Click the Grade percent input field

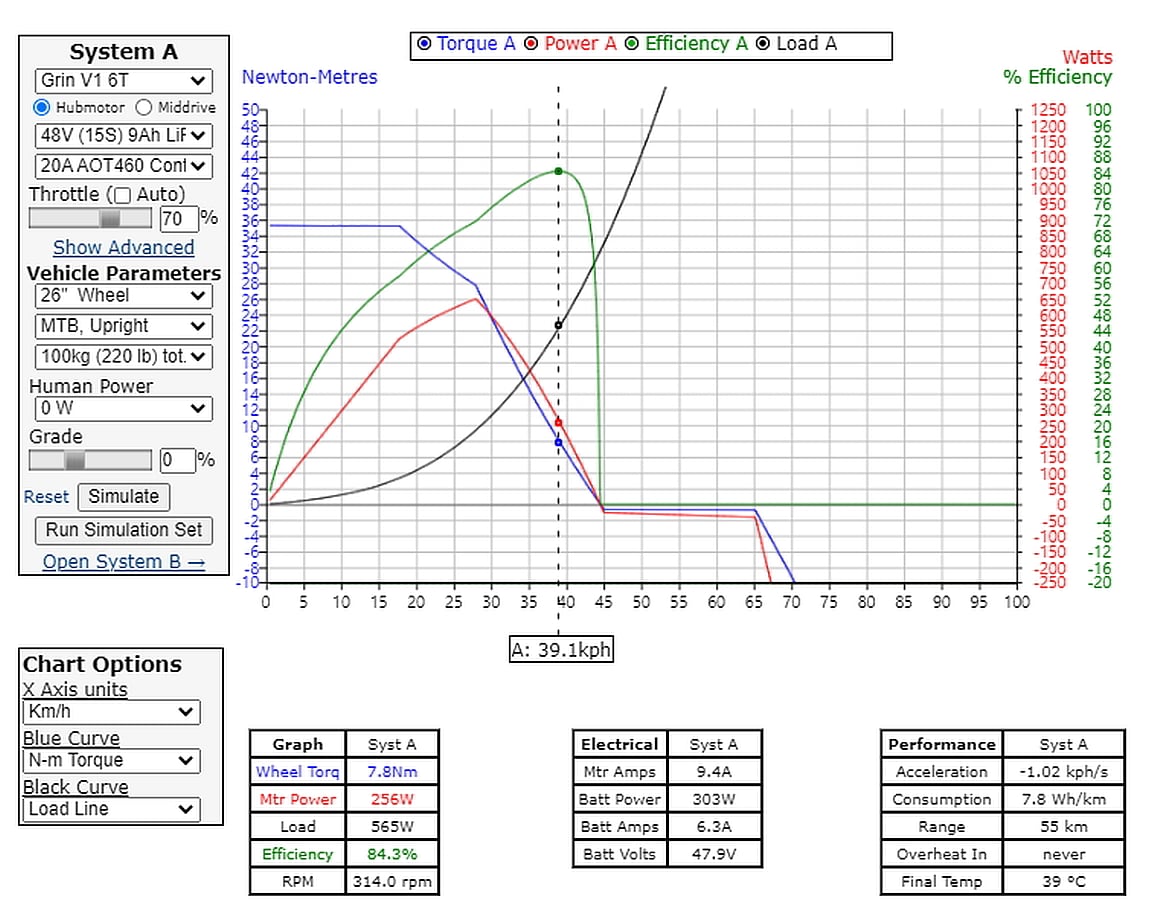click(177, 461)
